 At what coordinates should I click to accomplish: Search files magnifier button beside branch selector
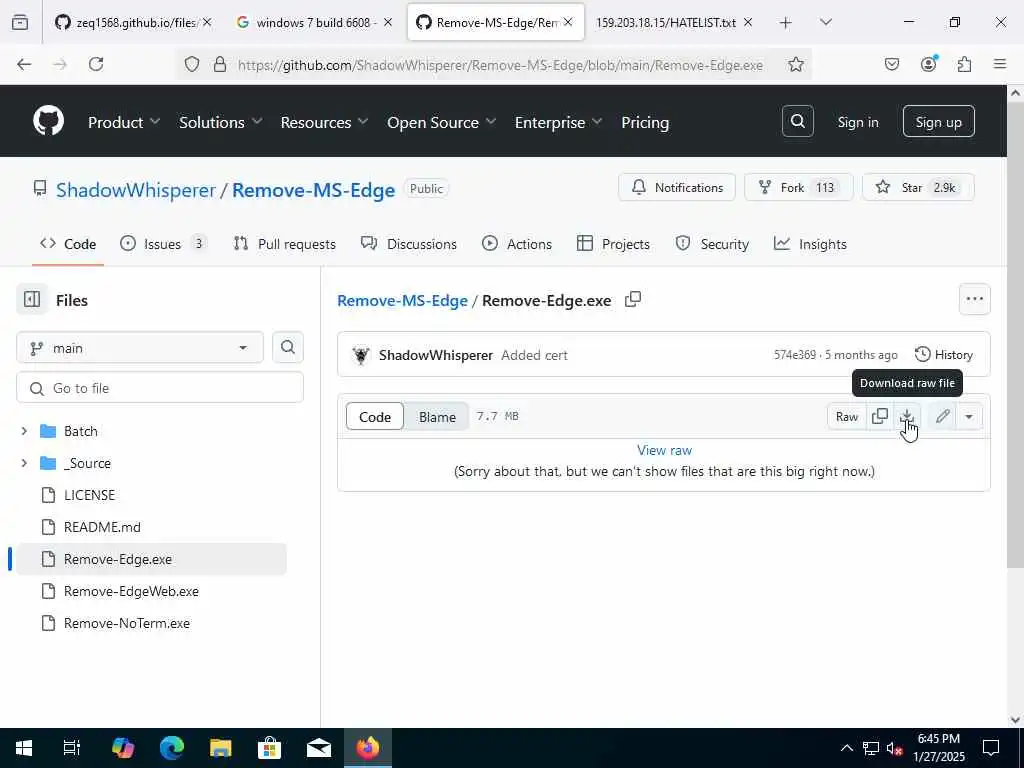tap(287, 347)
